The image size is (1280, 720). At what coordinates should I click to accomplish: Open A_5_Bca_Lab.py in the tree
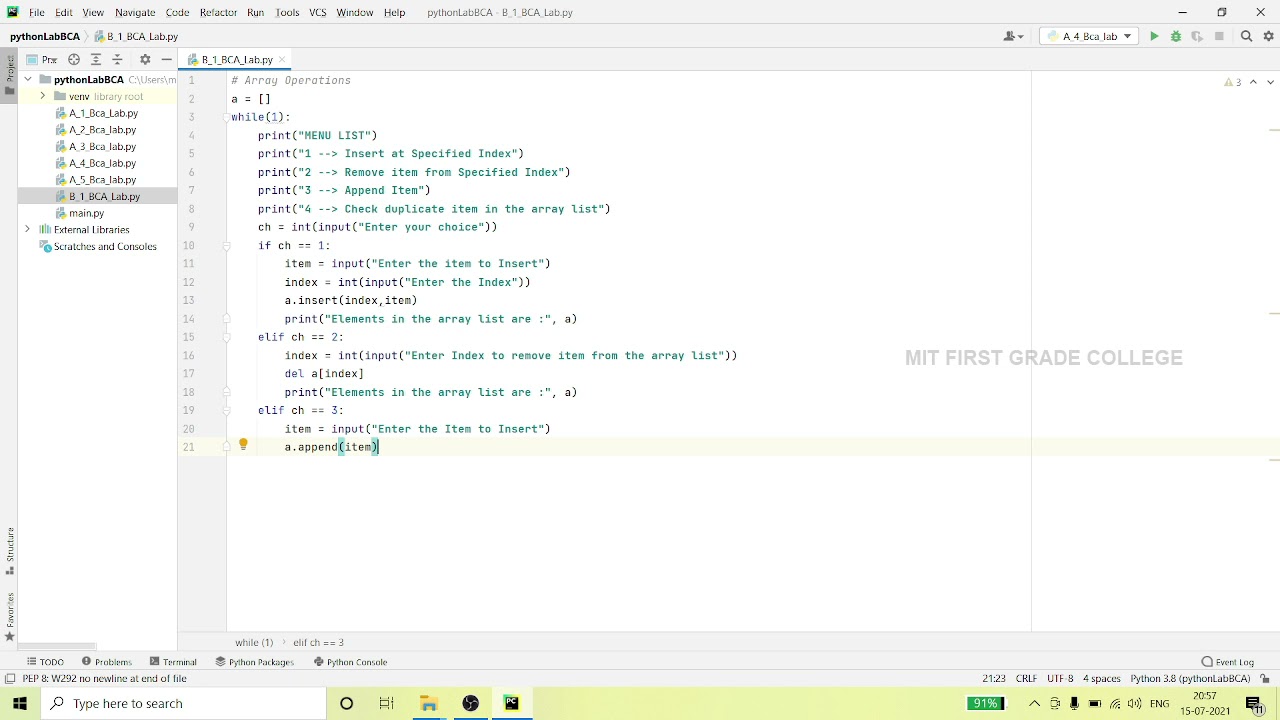(x=95, y=180)
